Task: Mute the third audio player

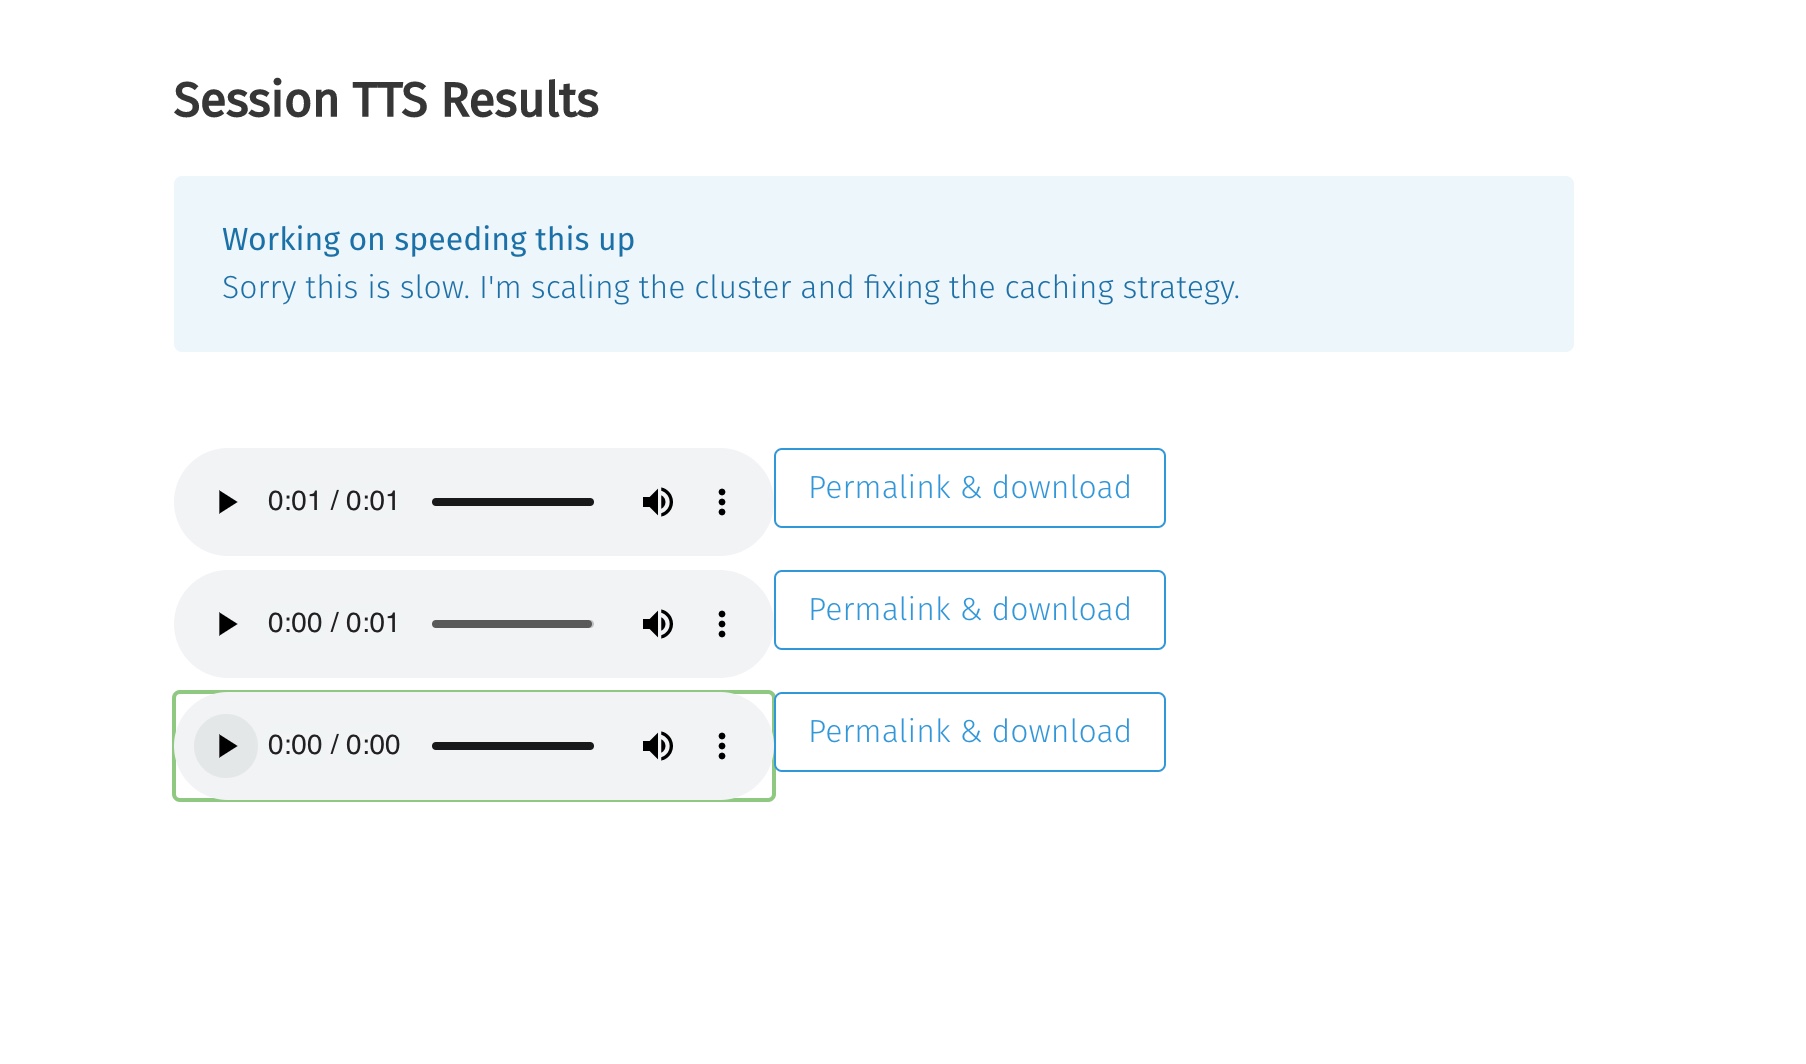Action: pyautogui.click(x=657, y=746)
